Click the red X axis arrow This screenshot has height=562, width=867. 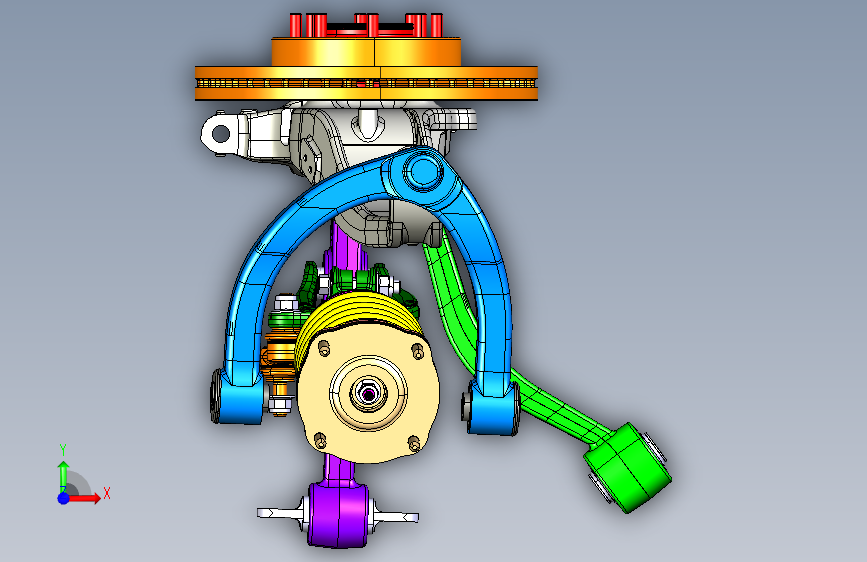click(x=85, y=498)
